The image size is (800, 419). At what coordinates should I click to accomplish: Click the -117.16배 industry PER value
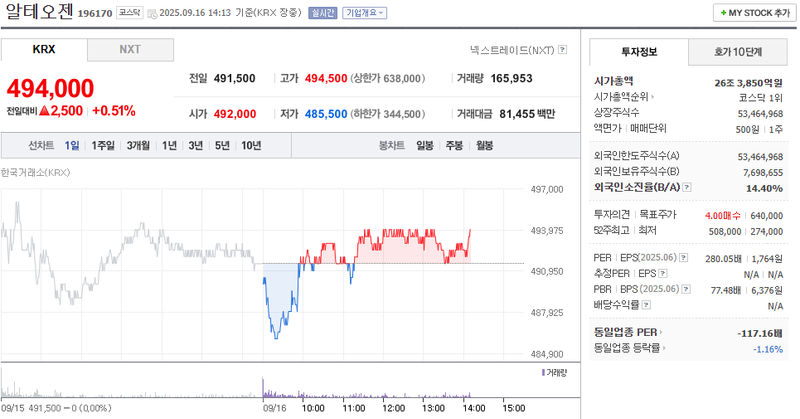pos(760,333)
